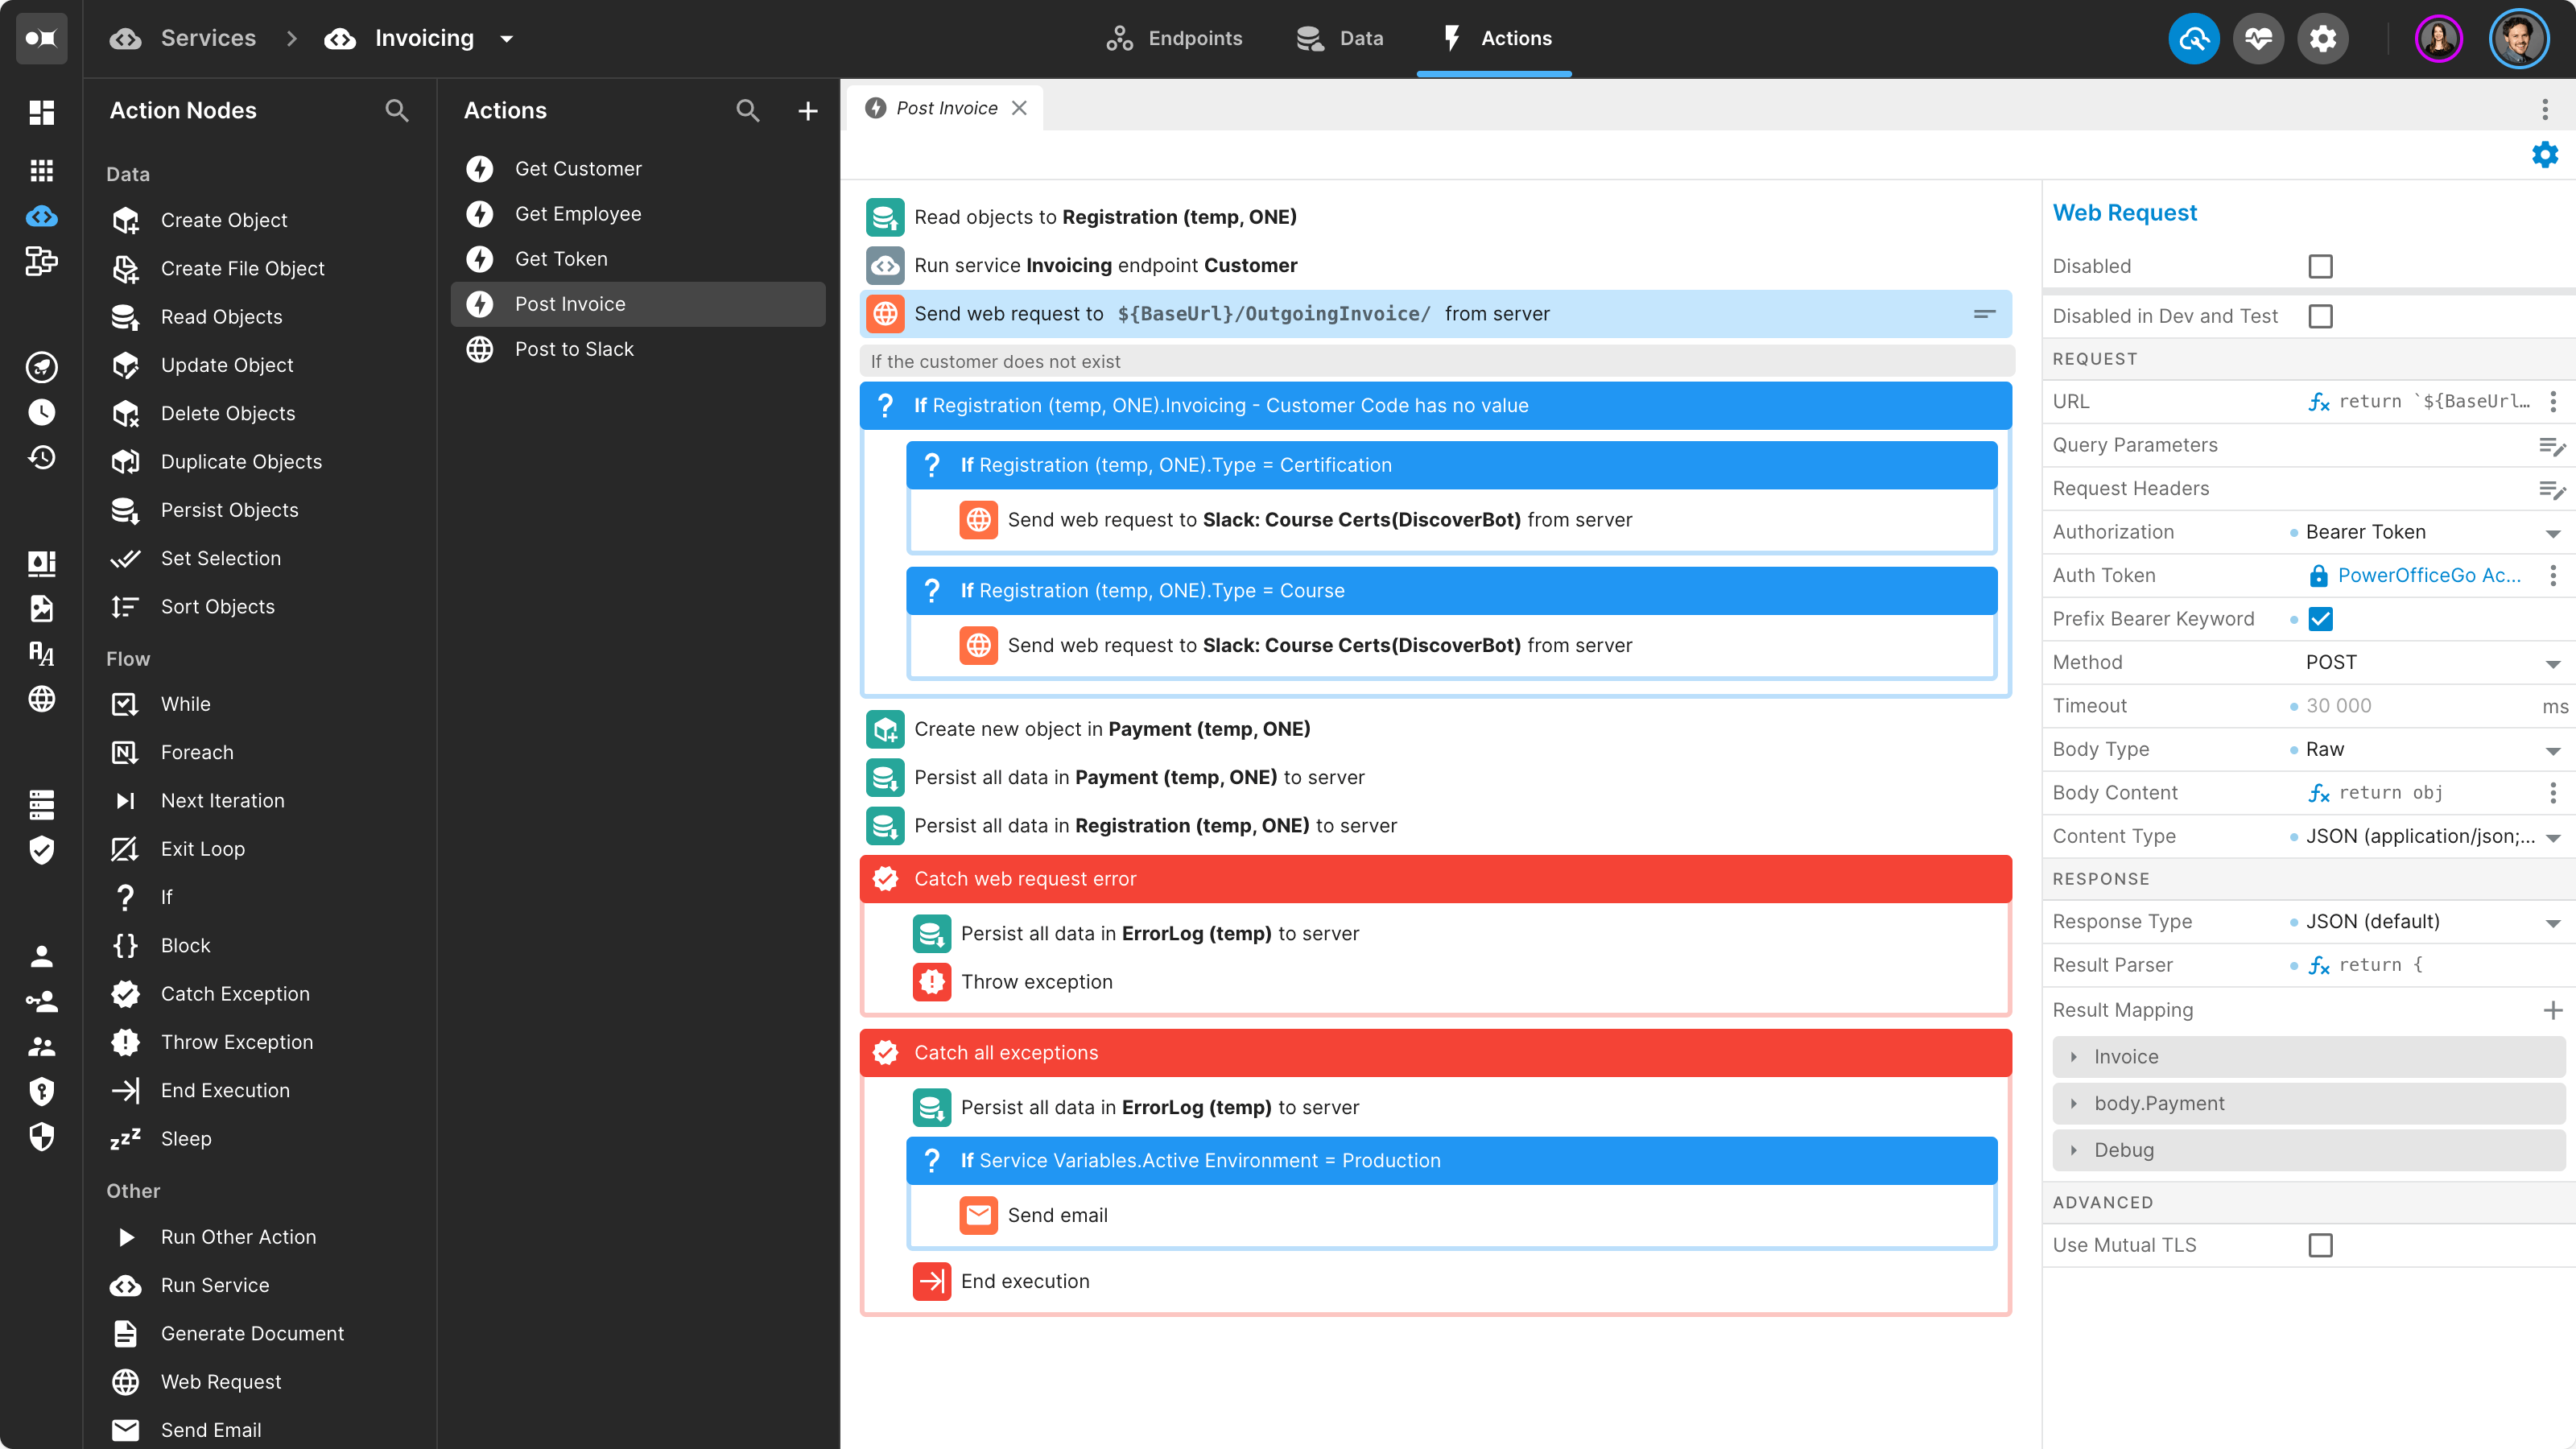The height and width of the screenshot is (1449, 2576).
Task: Enable the Disabled checkbox
Action: (2320, 266)
